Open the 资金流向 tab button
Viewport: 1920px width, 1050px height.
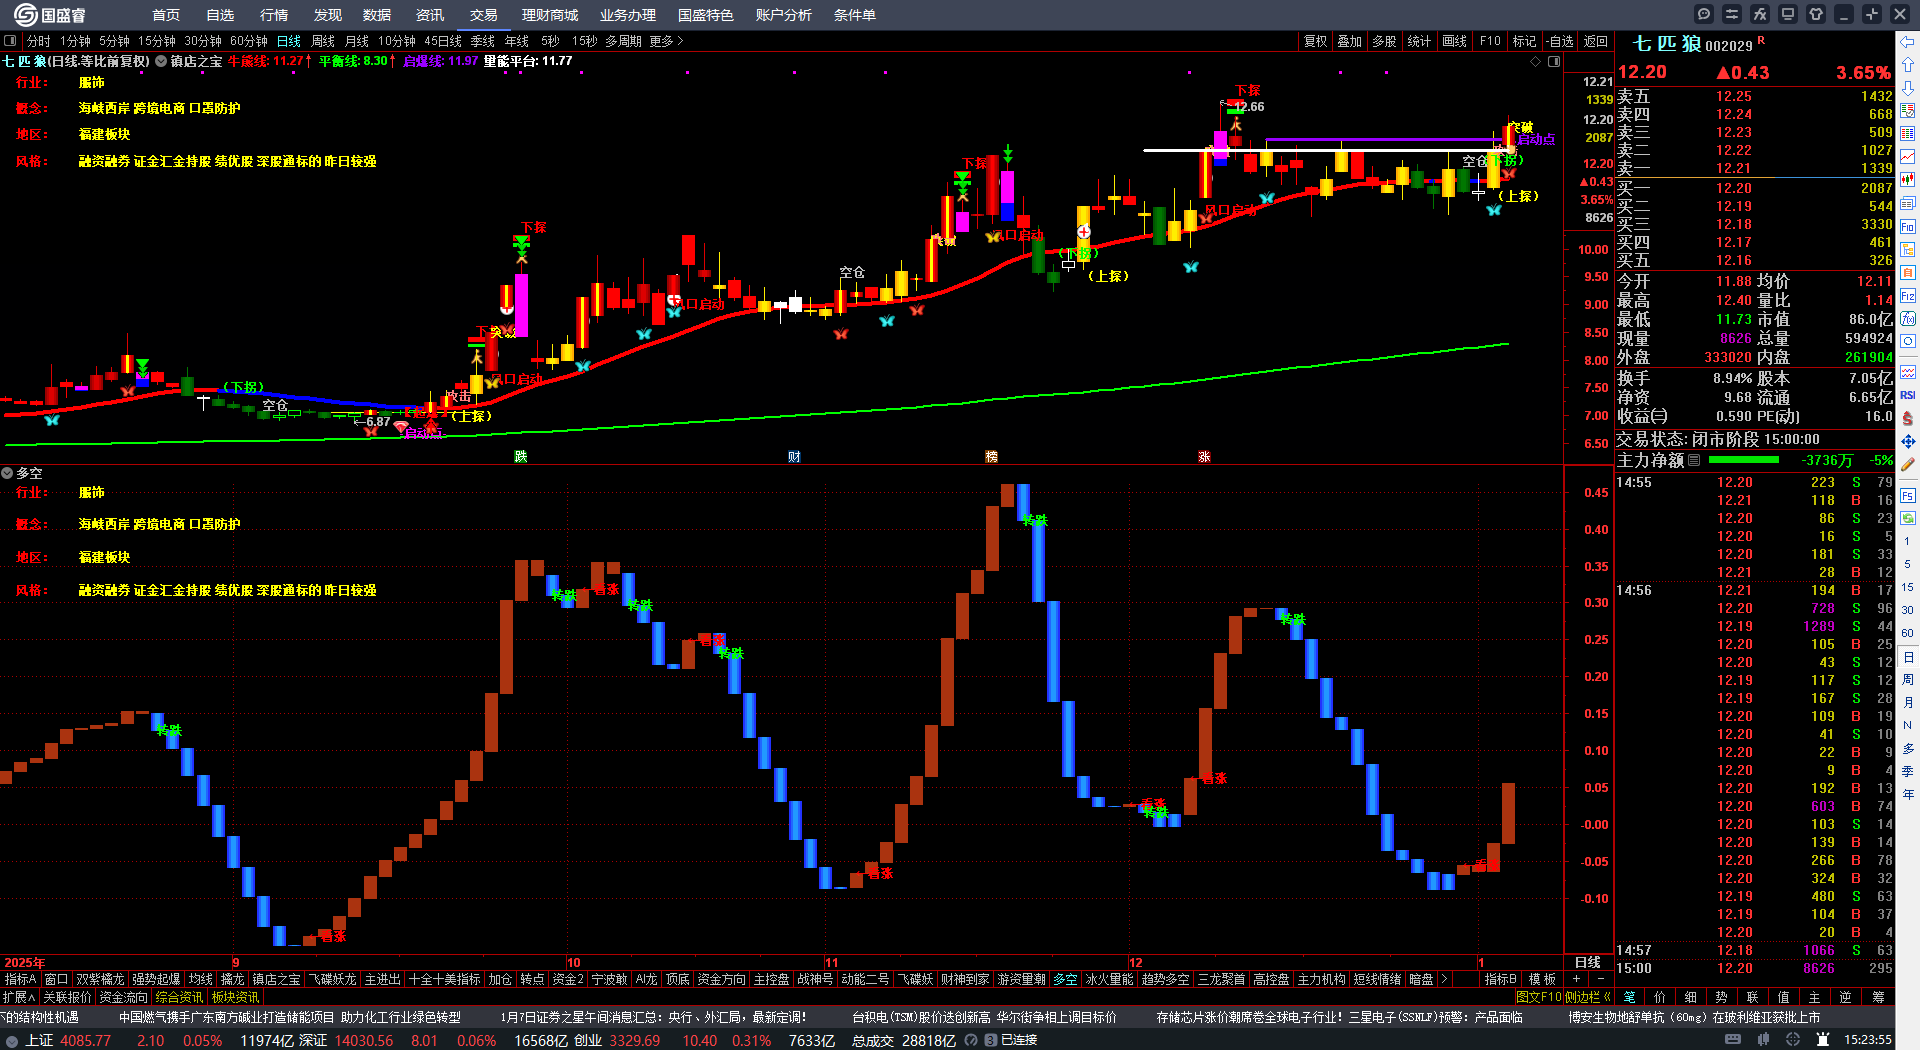[x=123, y=997]
